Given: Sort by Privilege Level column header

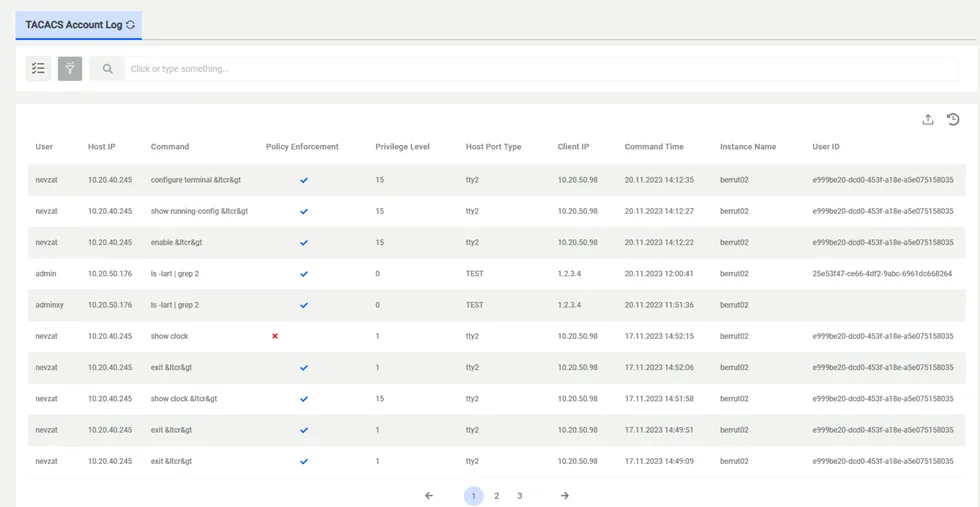Looking at the screenshot, I should [x=402, y=147].
